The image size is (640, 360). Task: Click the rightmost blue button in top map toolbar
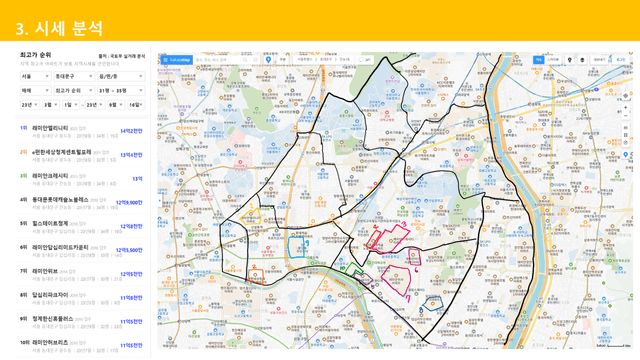pos(621,60)
